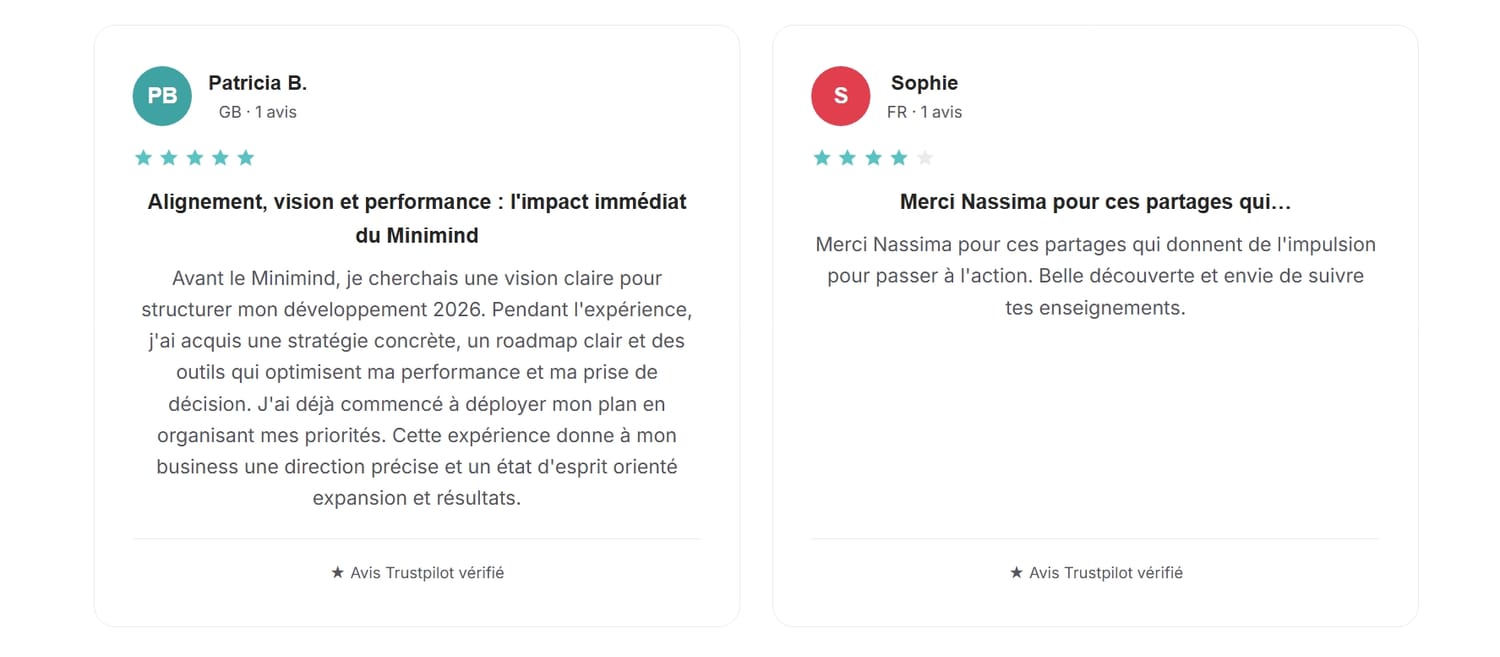Image resolution: width=1500 pixels, height=657 pixels.
Task: Click "GB · 1 avis" under Patricia
Action: (258, 112)
